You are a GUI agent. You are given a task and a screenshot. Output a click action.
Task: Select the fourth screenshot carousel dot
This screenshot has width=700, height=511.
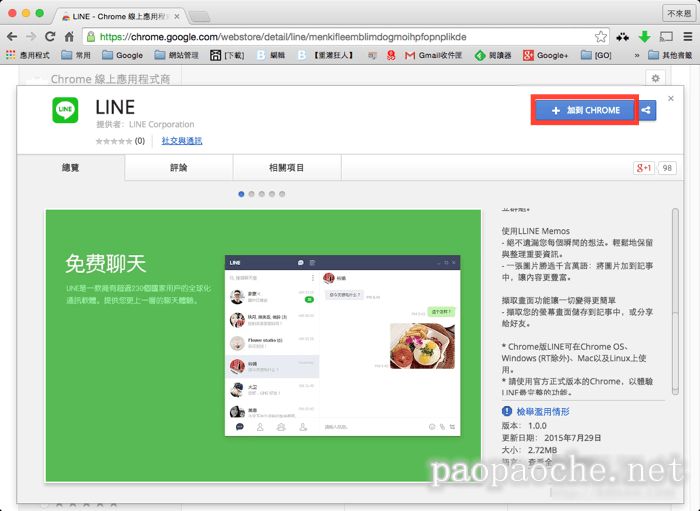click(x=272, y=194)
